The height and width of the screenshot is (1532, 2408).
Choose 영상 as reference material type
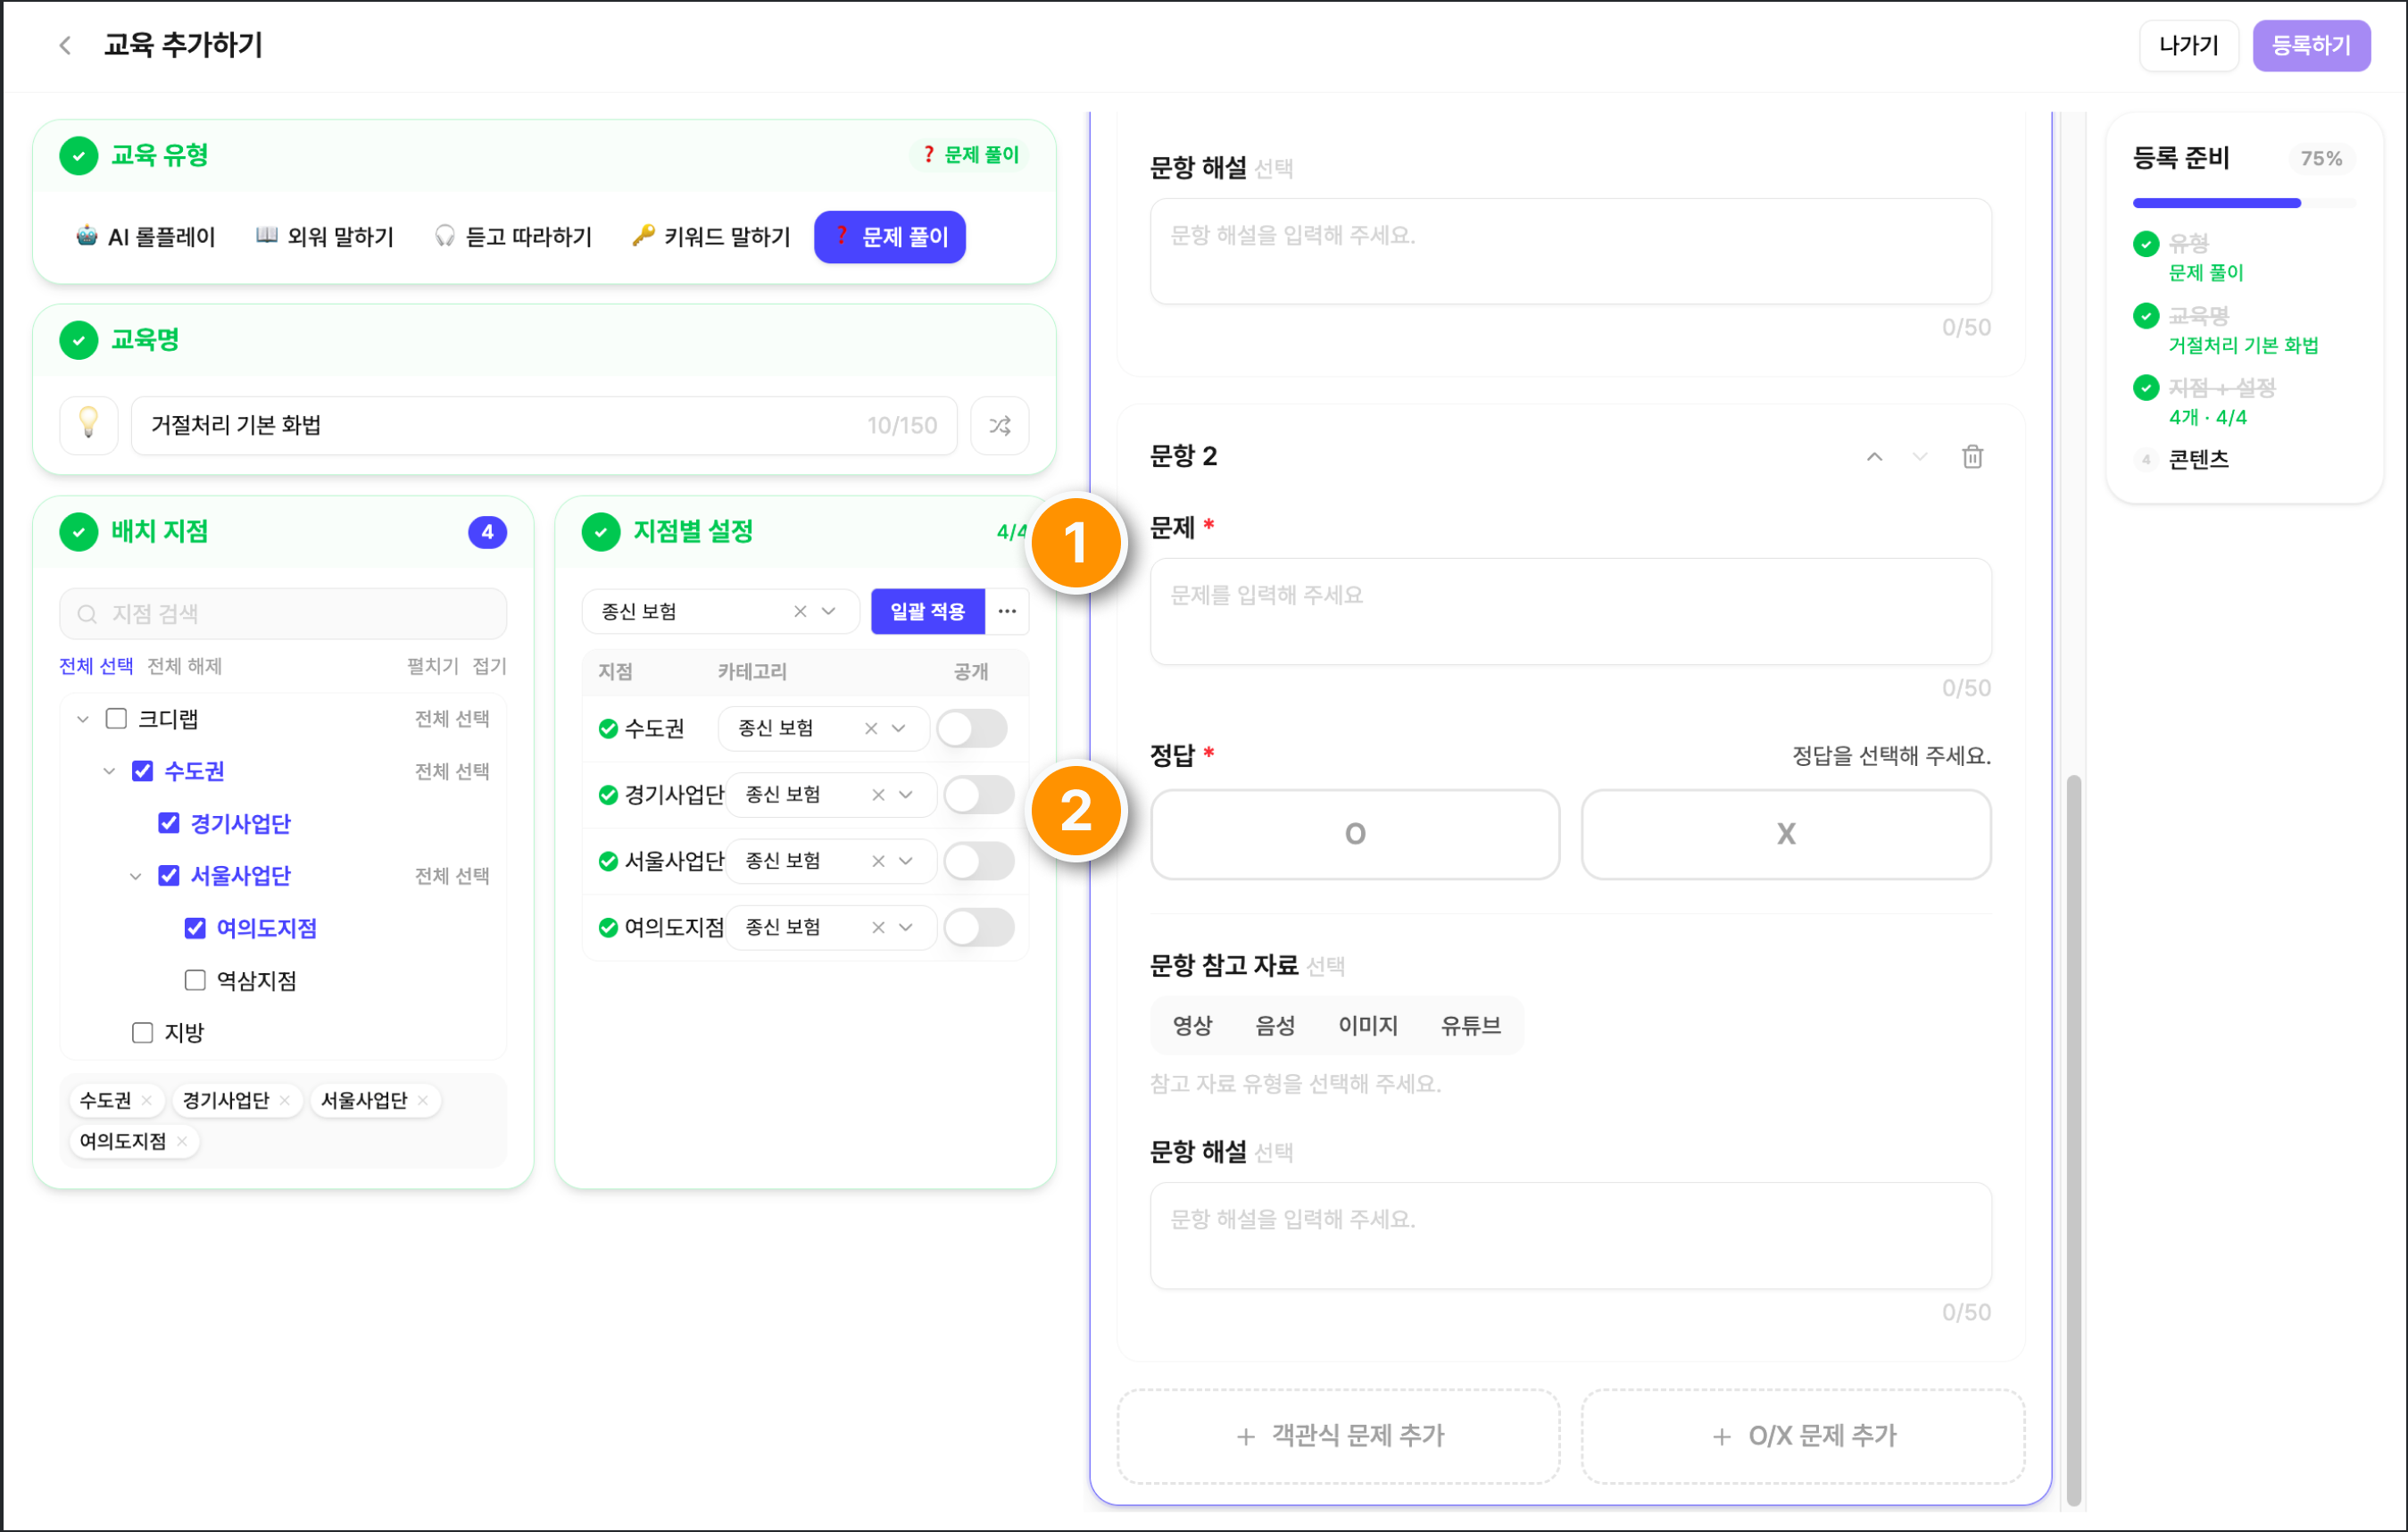point(1192,1025)
